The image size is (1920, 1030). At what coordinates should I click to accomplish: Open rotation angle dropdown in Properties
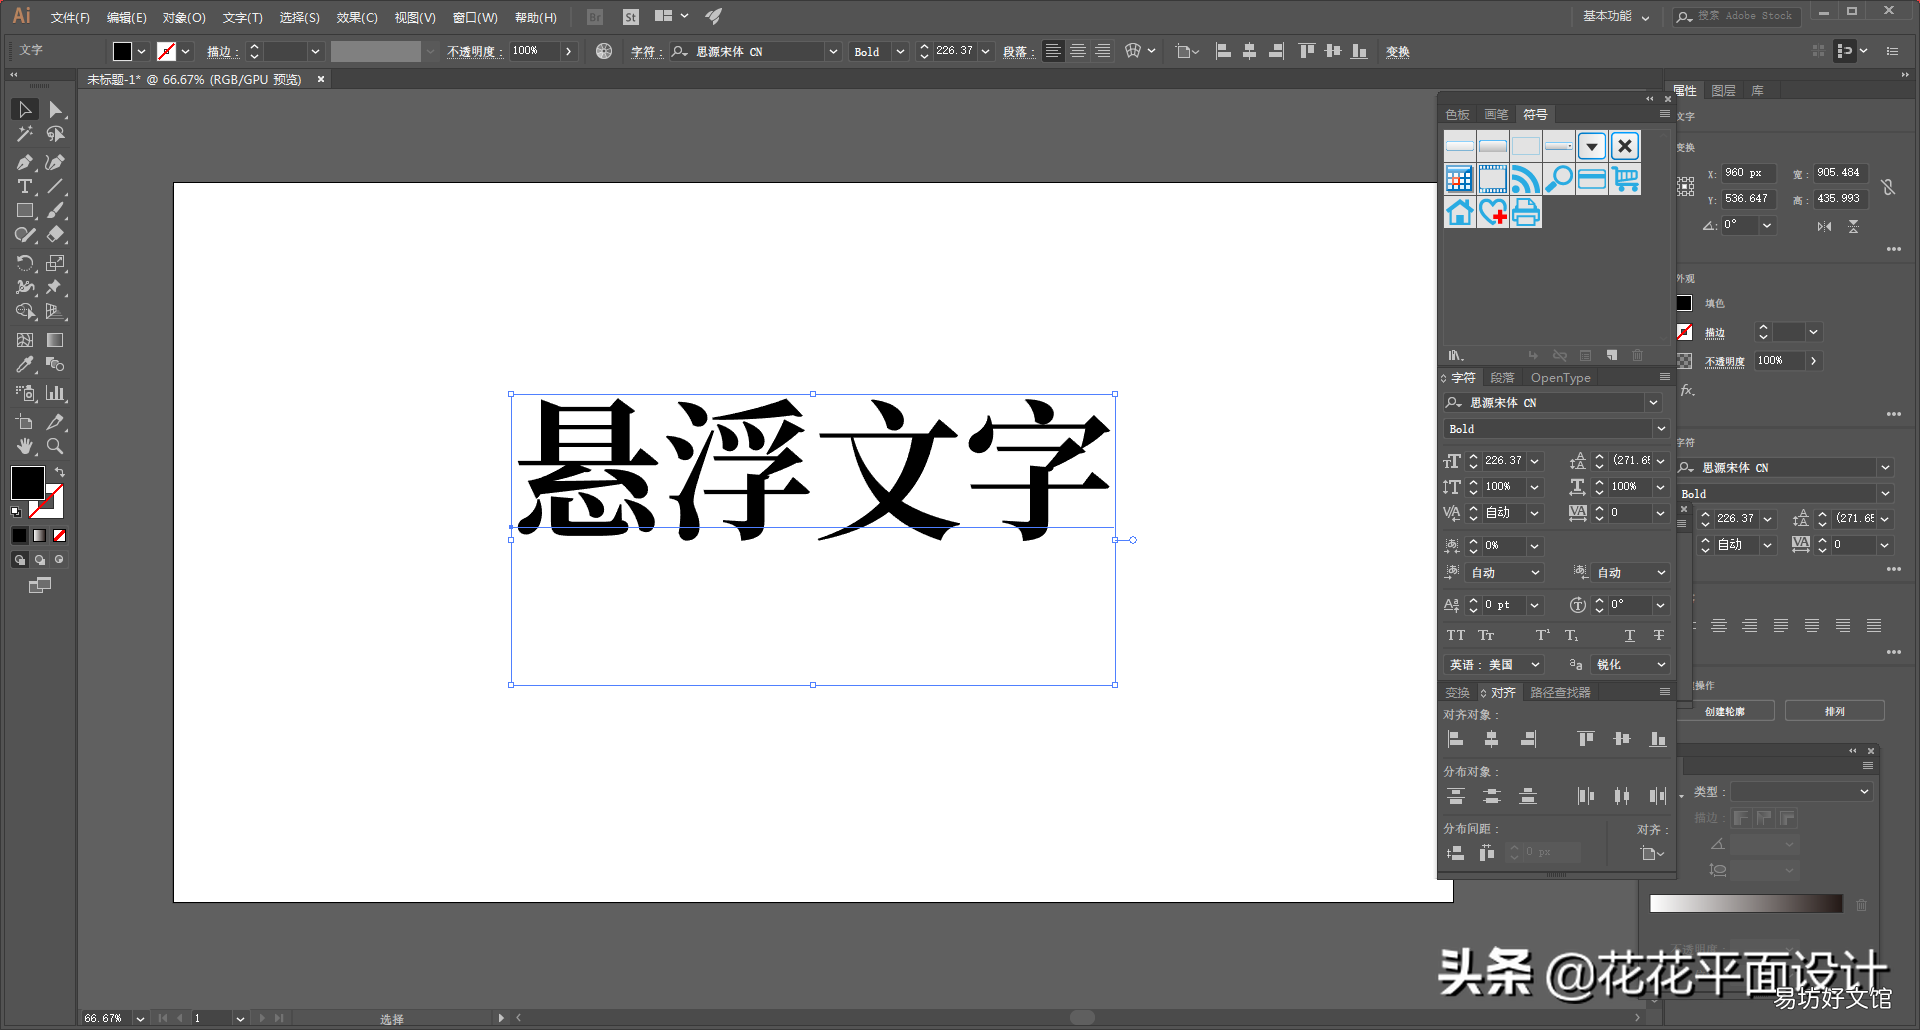[1767, 225]
